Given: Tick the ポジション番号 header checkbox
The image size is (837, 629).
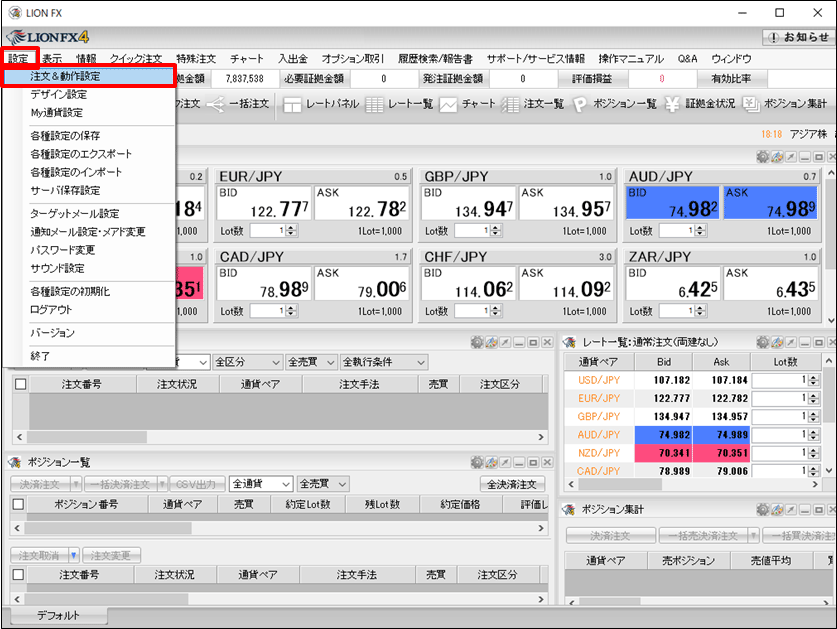Looking at the screenshot, I should click(x=18, y=504).
